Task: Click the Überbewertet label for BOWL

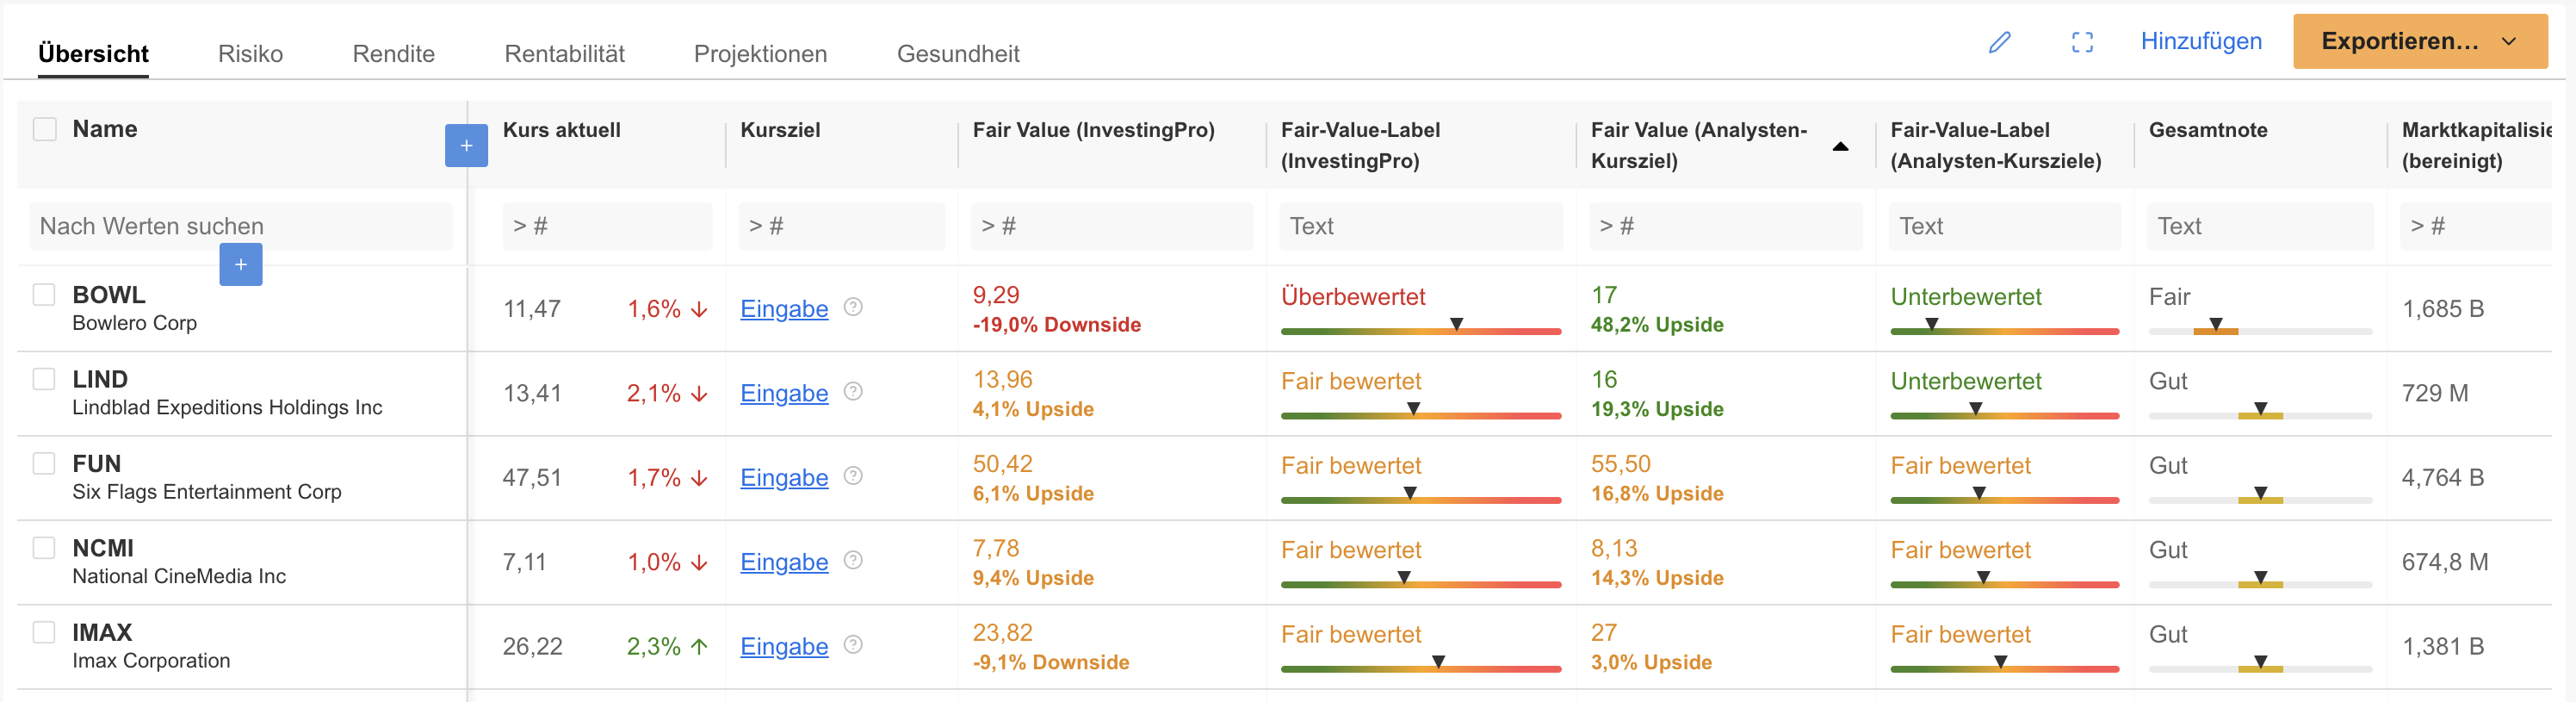Action: point(1353,297)
